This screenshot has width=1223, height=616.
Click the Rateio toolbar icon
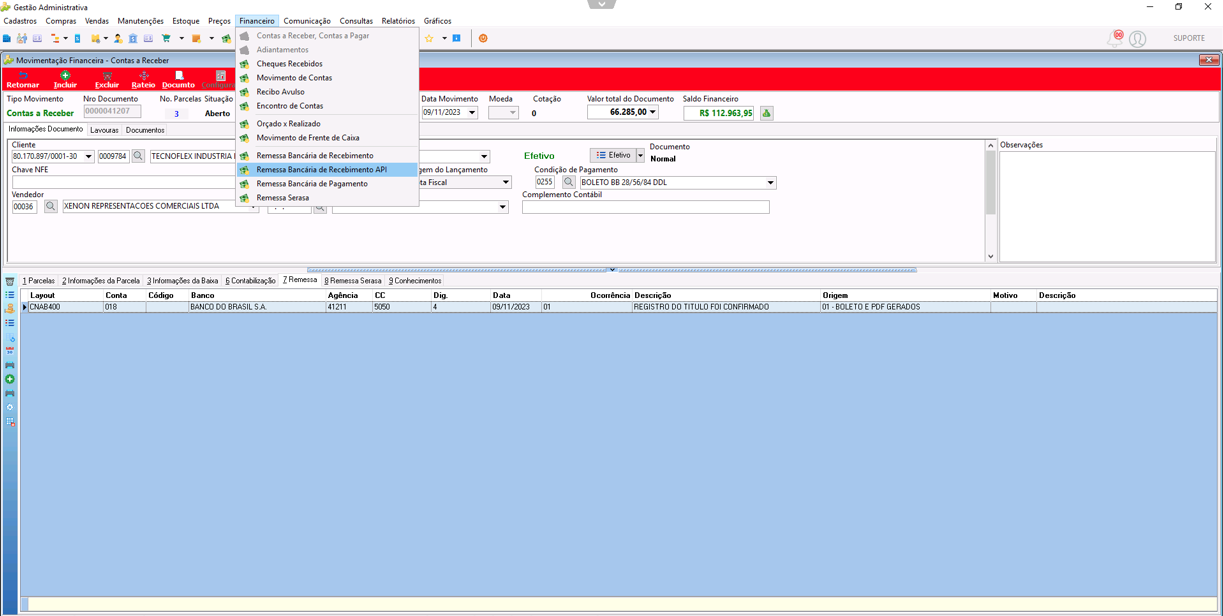[143, 76]
